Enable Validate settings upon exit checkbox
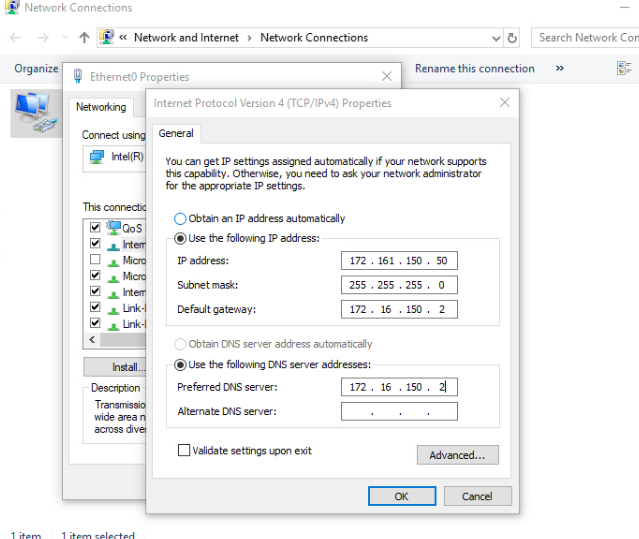The image size is (639, 539). [184, 451]
